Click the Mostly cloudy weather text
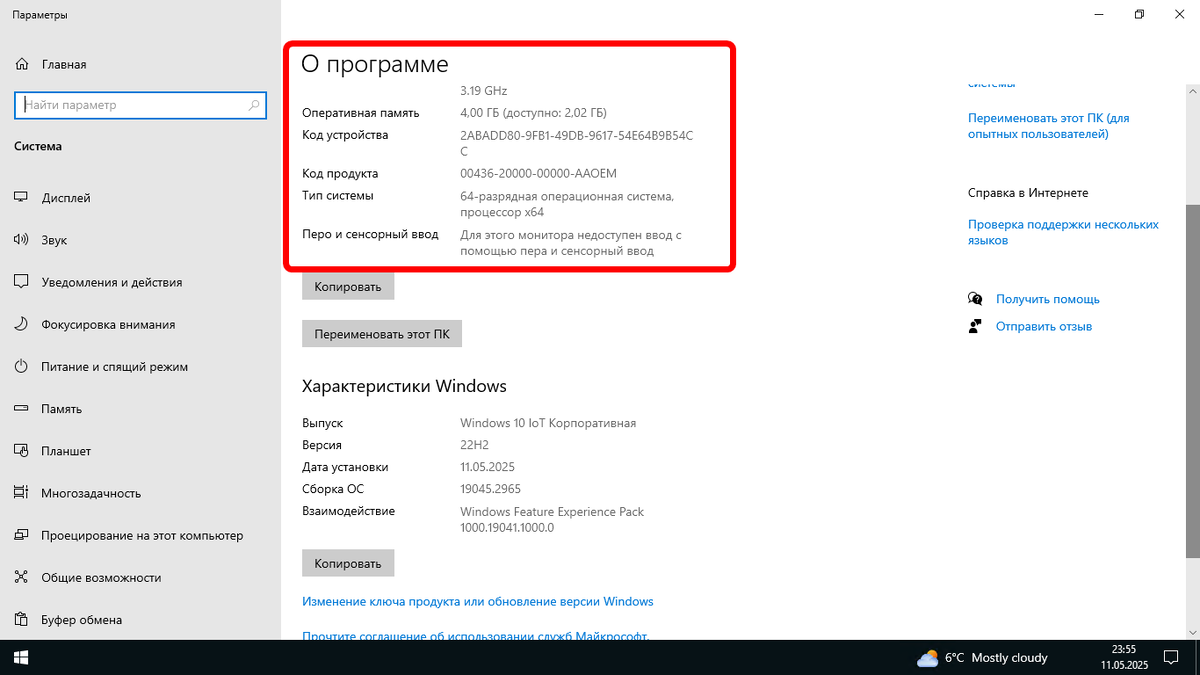1200x675 pixels. (x=1009, y=658)
